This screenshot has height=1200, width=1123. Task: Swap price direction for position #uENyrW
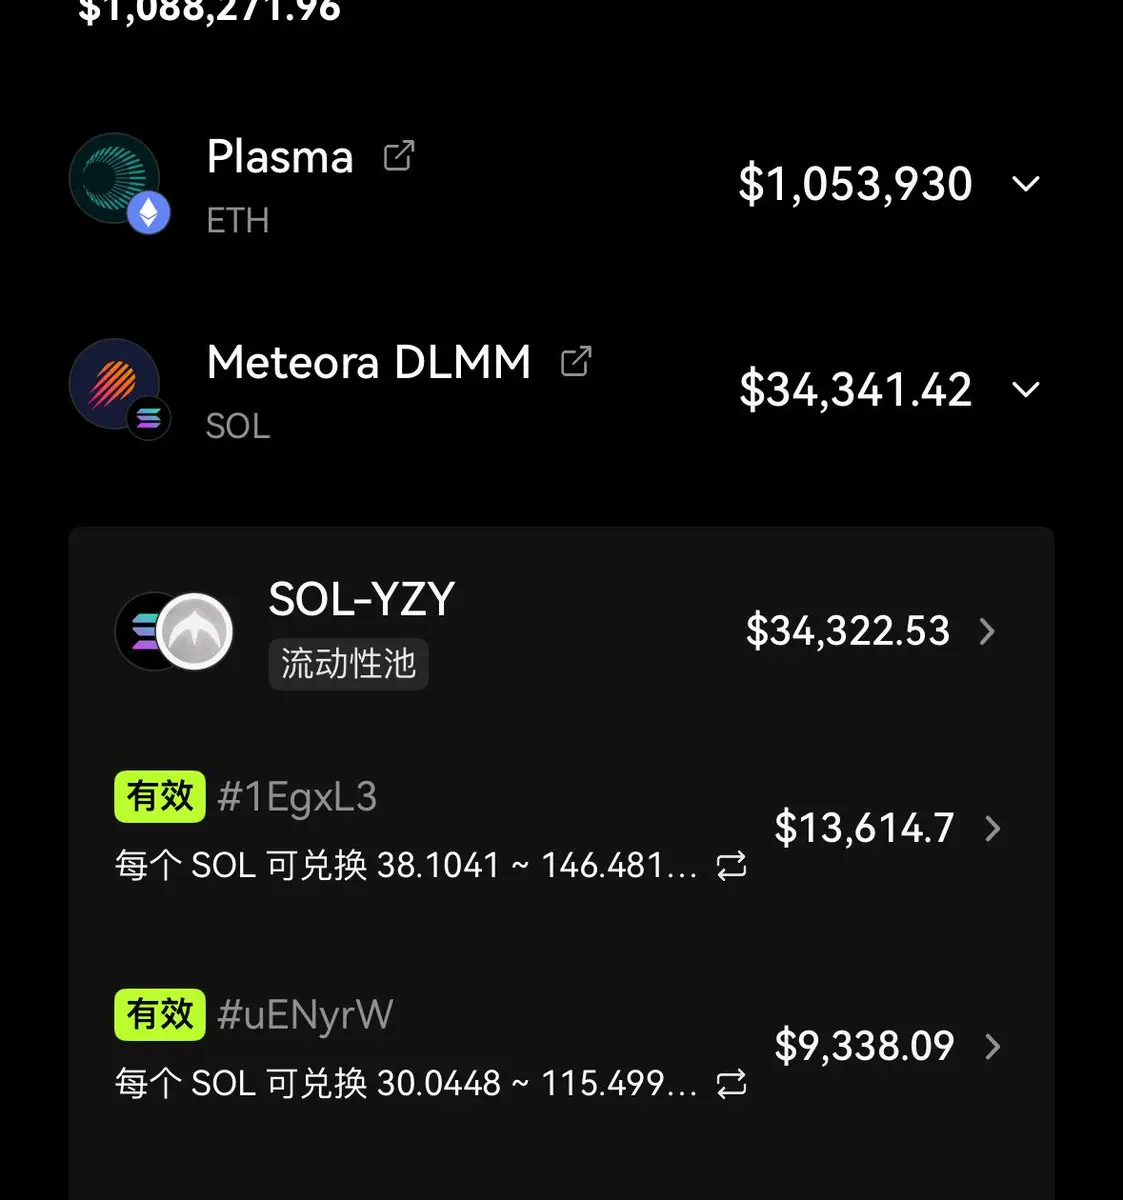pos(732,1084)
